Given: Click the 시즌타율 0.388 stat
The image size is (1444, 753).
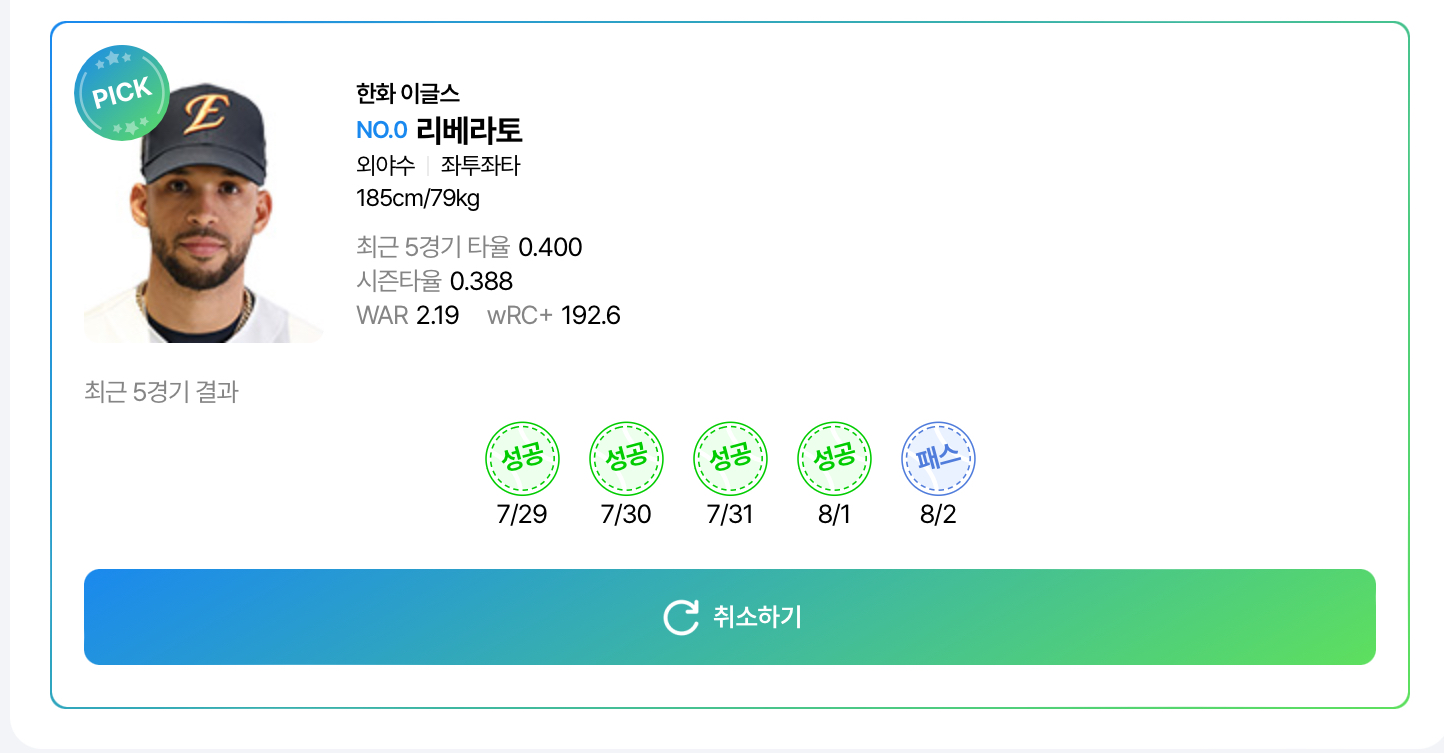Looking at the screenshot, I should [434, 282].
